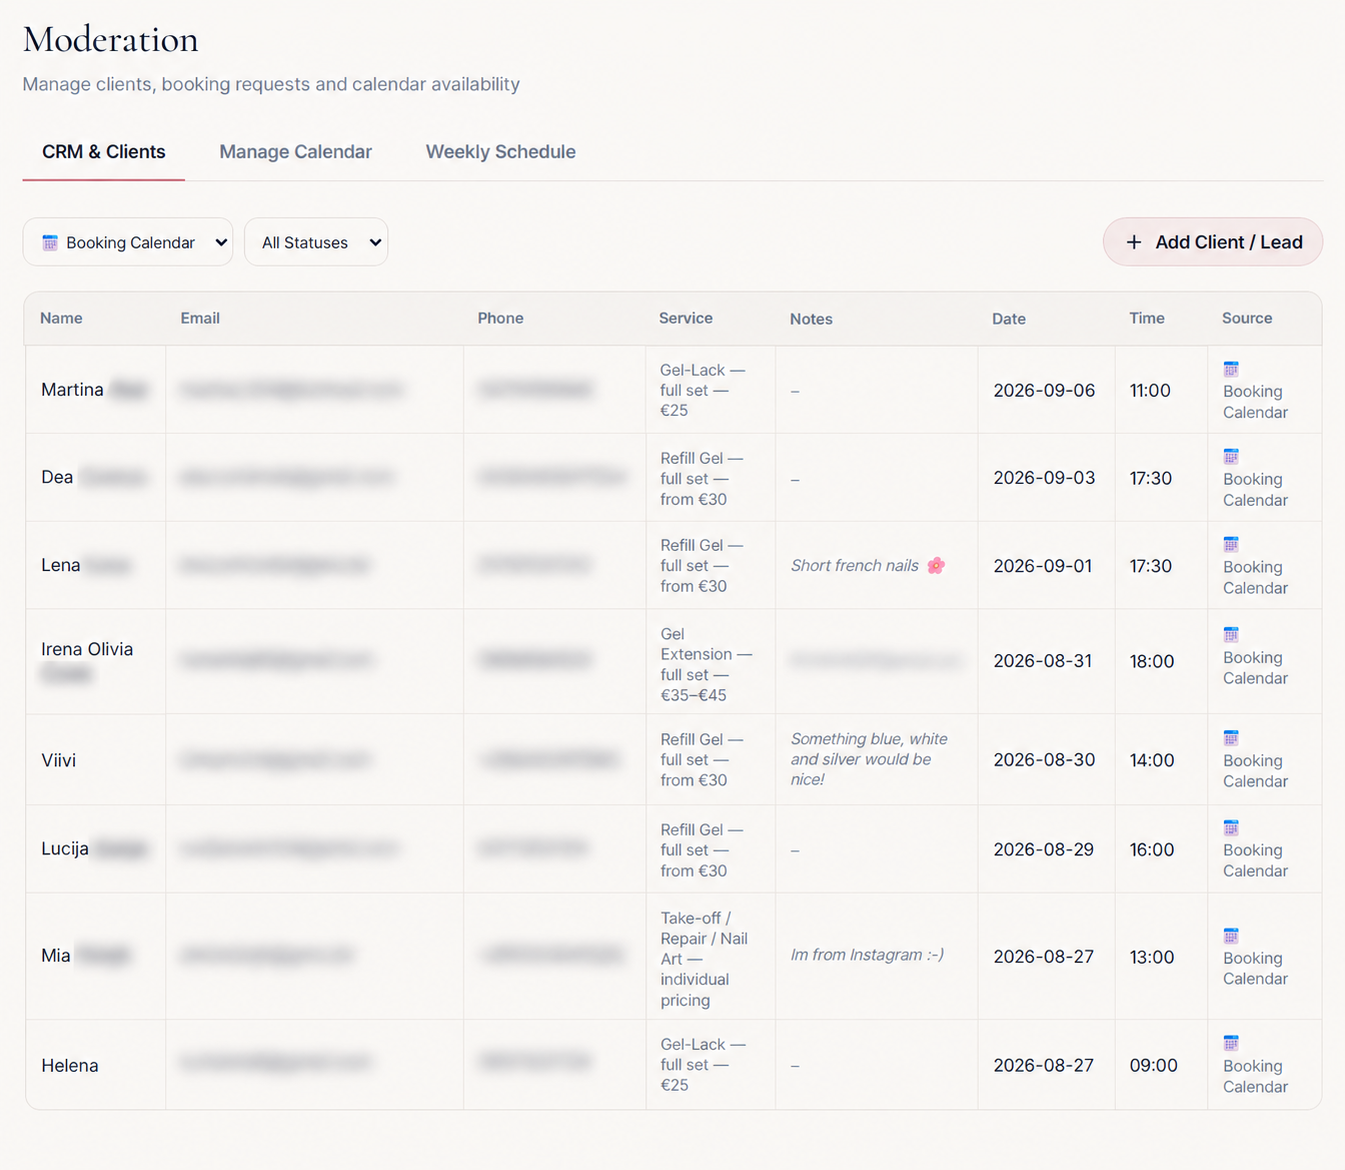Click the 11:00 time in Martina's row
Image resolution: width=1345 pixels, height=1170 pixels.
coord(1150,390)
